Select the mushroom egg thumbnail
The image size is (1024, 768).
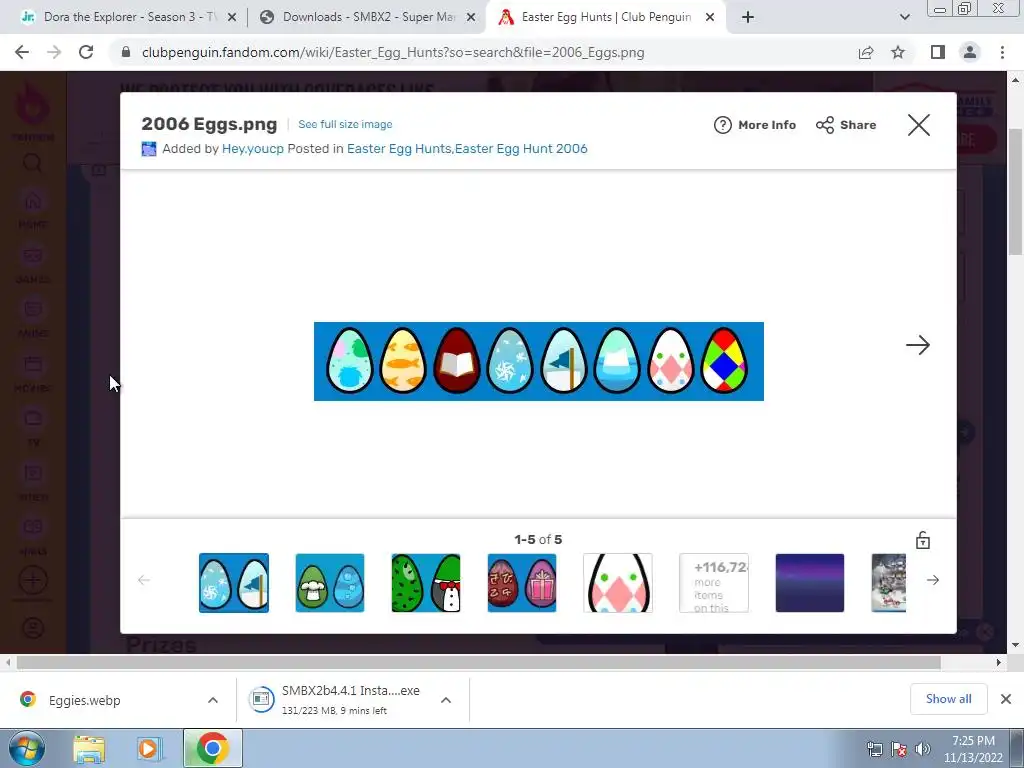(x=330, y=583)
